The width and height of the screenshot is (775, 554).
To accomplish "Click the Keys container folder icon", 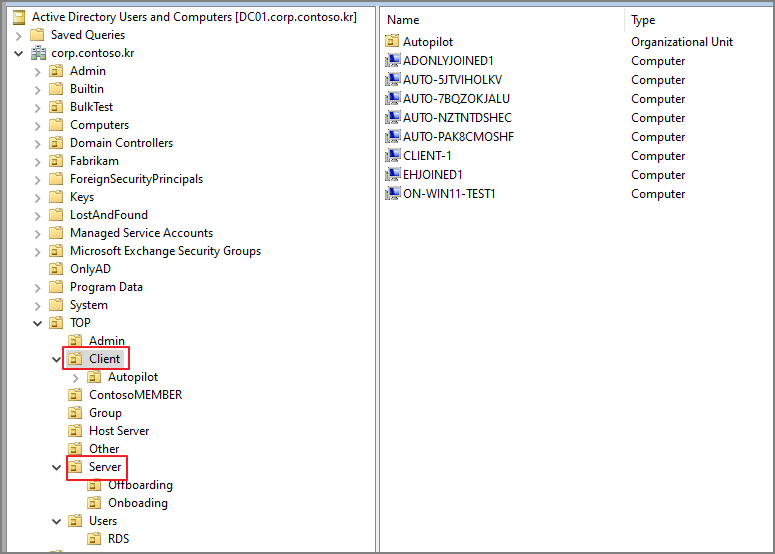I will [x=56, y=197].
